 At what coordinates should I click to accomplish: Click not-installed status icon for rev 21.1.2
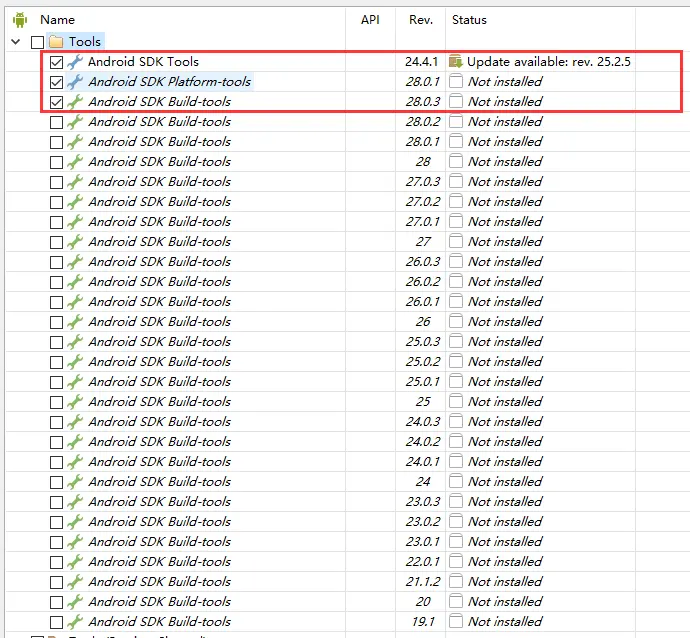(456, 582)
